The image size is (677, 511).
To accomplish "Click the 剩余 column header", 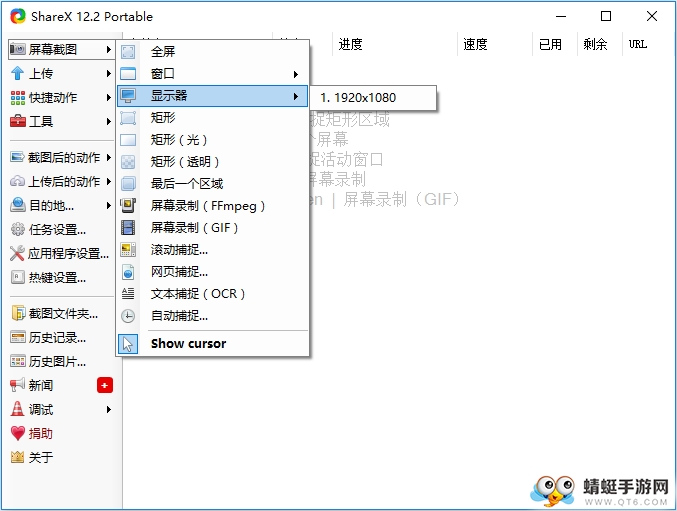I will [599, 44].
